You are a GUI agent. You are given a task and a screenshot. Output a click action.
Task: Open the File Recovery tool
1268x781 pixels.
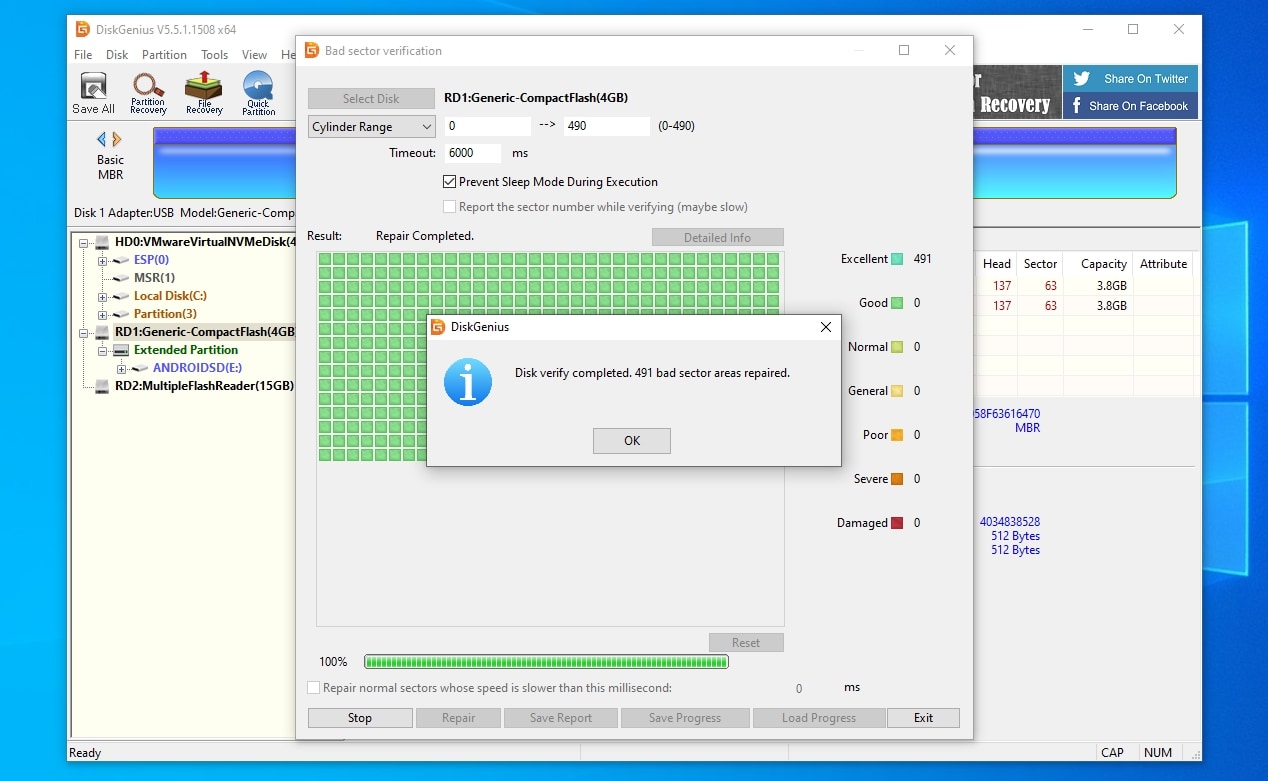(x=204, y=93)
